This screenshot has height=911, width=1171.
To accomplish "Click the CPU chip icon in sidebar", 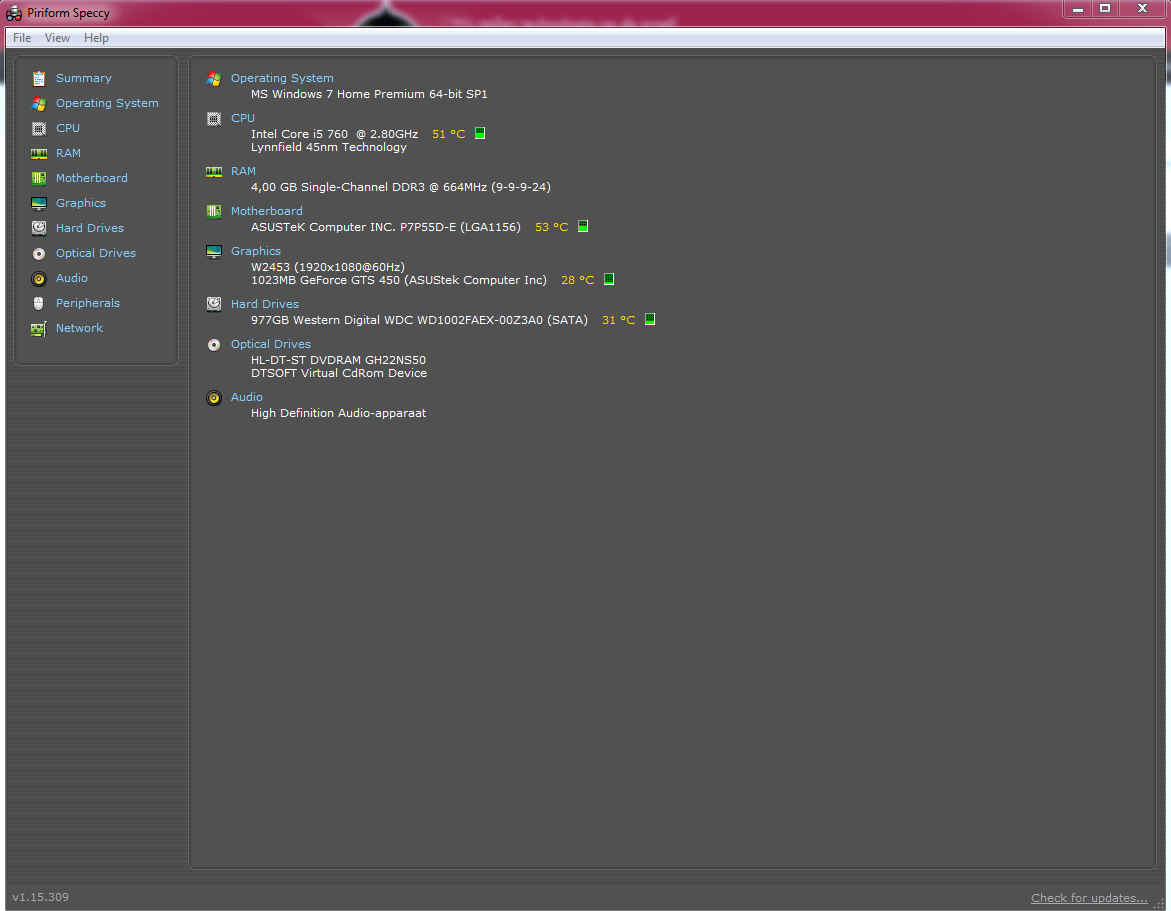I will [39, 128].
